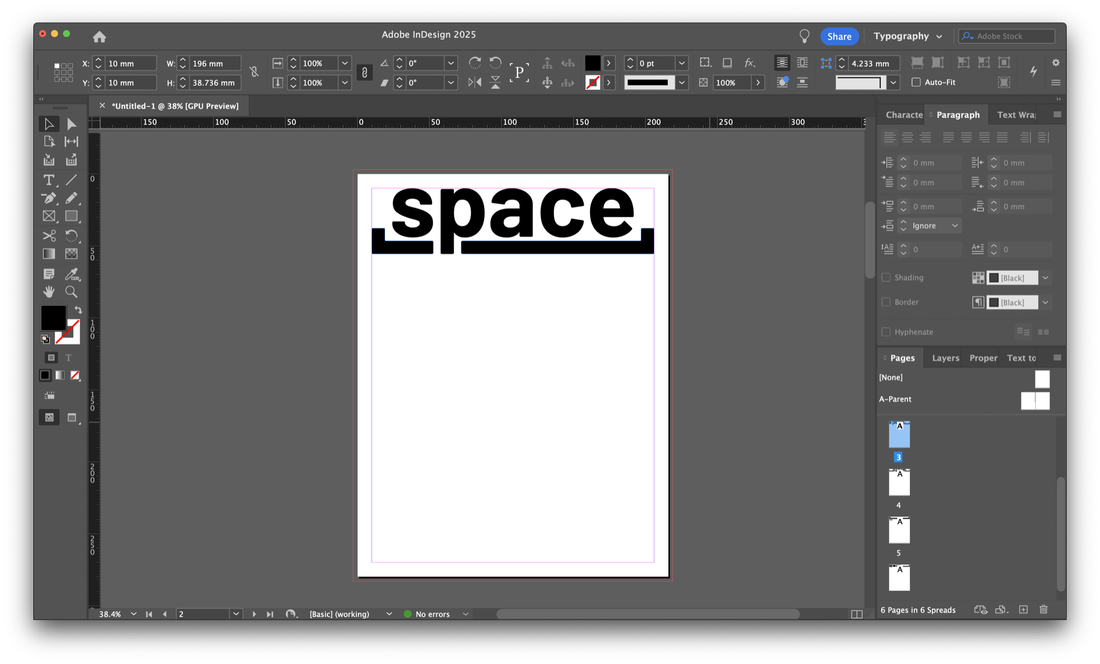Viewport: 1100px width, 664px height.
Task: Enable the Border checkbox
Action: pyautogui.click(x=886, y=302)
